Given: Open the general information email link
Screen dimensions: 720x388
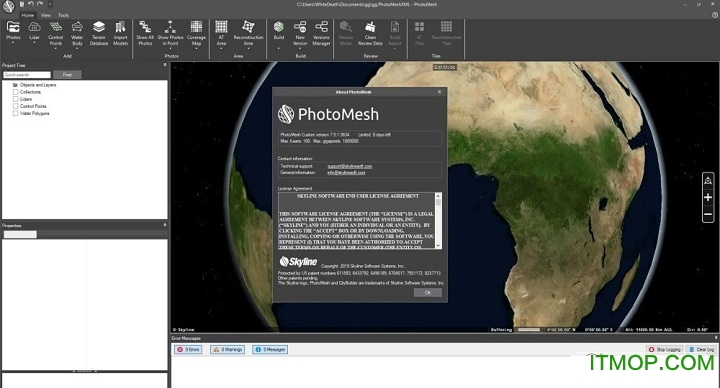Looking at the screenshot, I should click(x=346, y=173).
